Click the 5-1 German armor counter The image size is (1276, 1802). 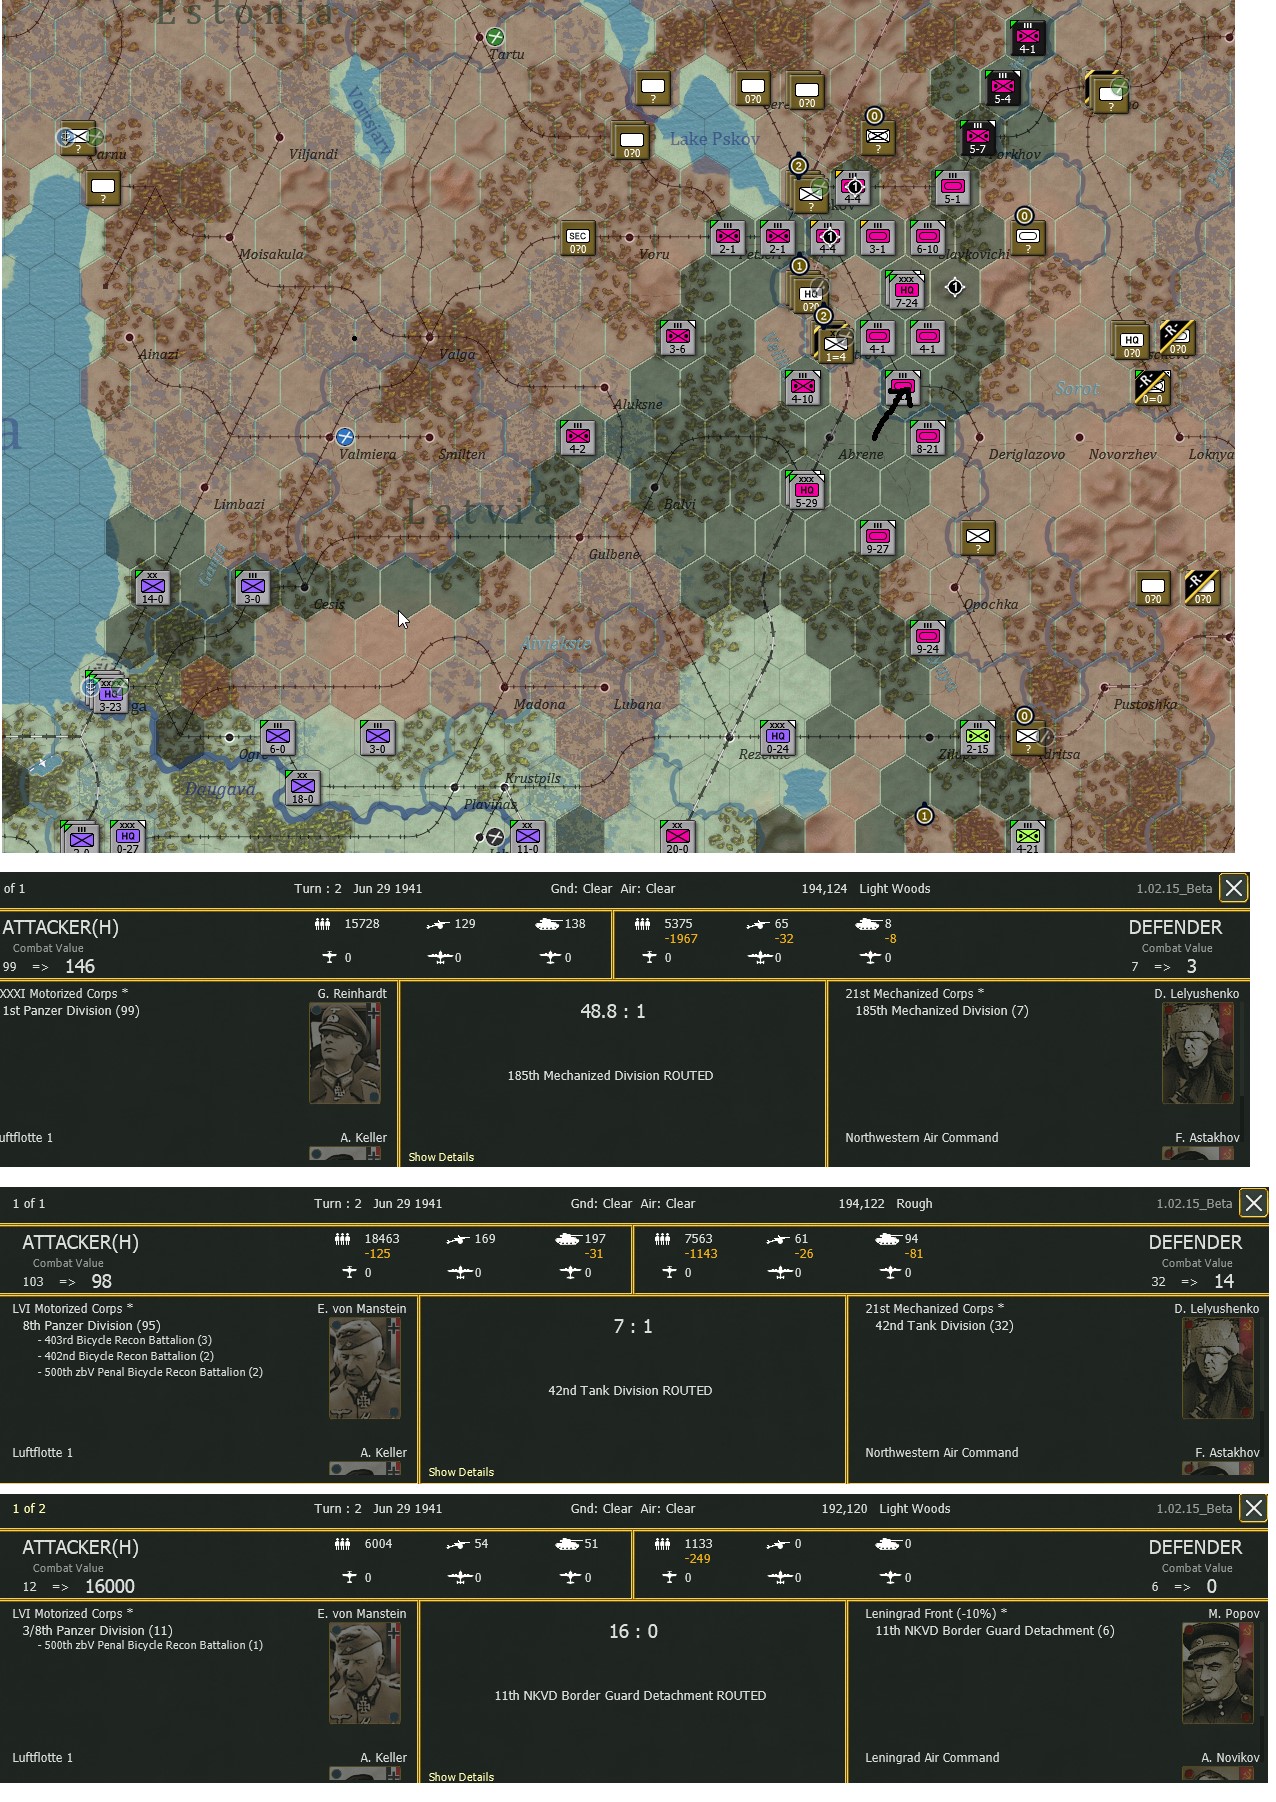pos(952,188)
